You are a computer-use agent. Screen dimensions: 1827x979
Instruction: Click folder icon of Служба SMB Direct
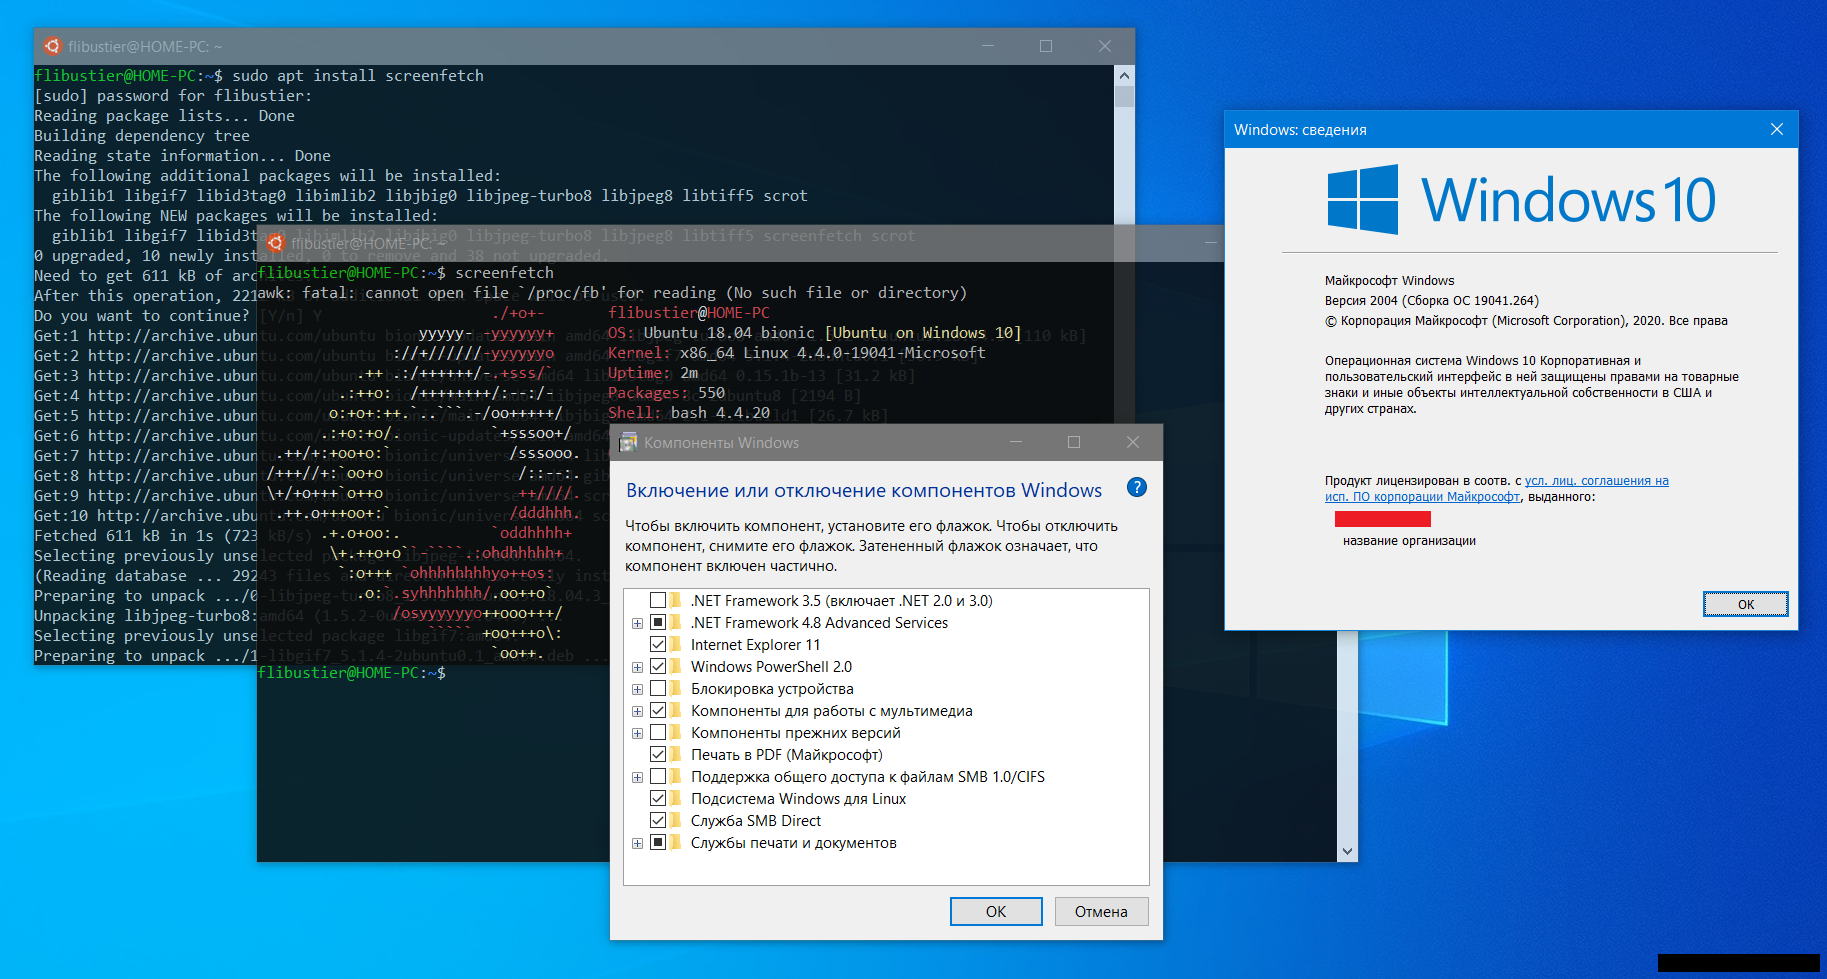point(677,820)
